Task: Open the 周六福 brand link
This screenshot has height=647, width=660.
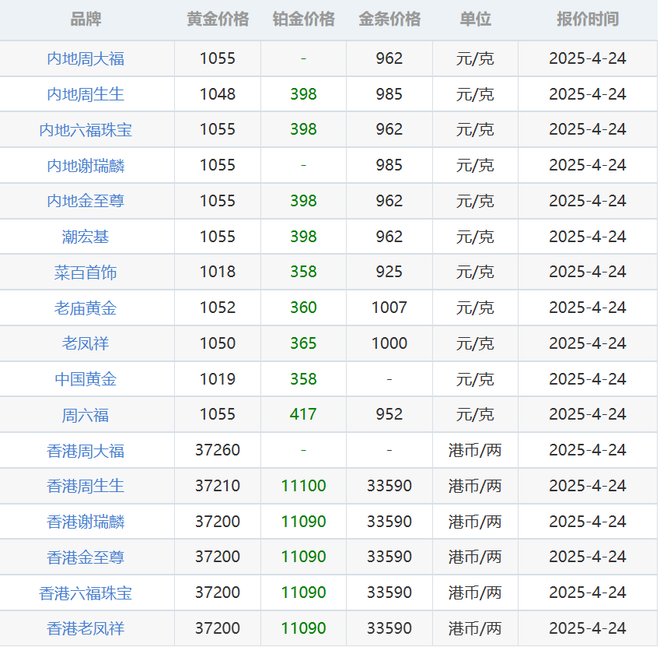Action: pos(85,415)
